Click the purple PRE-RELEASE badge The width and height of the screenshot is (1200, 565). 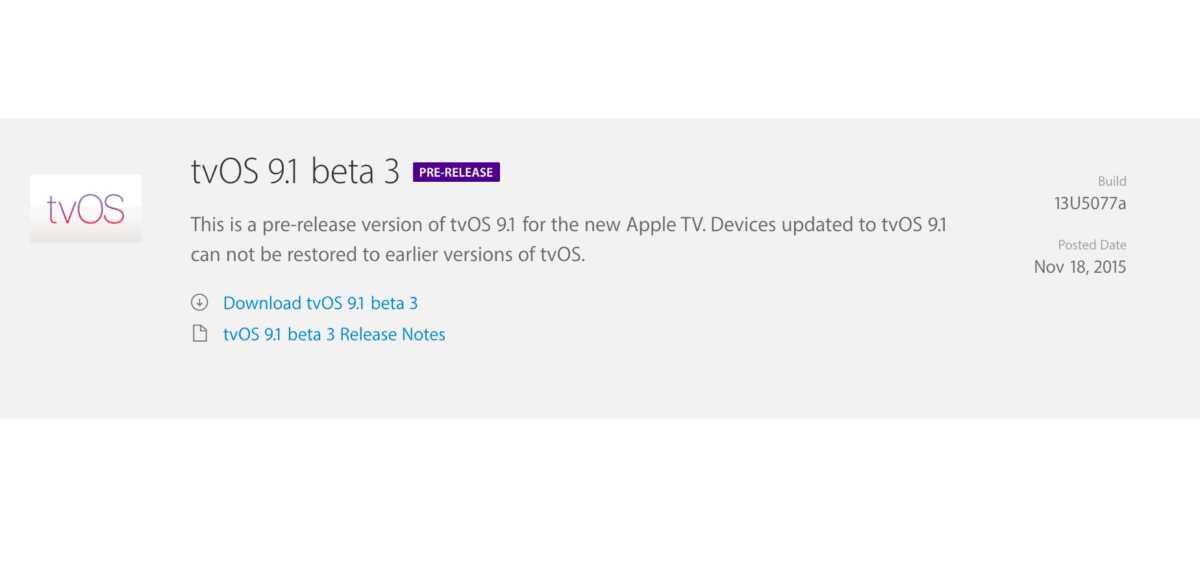(456, 172)
